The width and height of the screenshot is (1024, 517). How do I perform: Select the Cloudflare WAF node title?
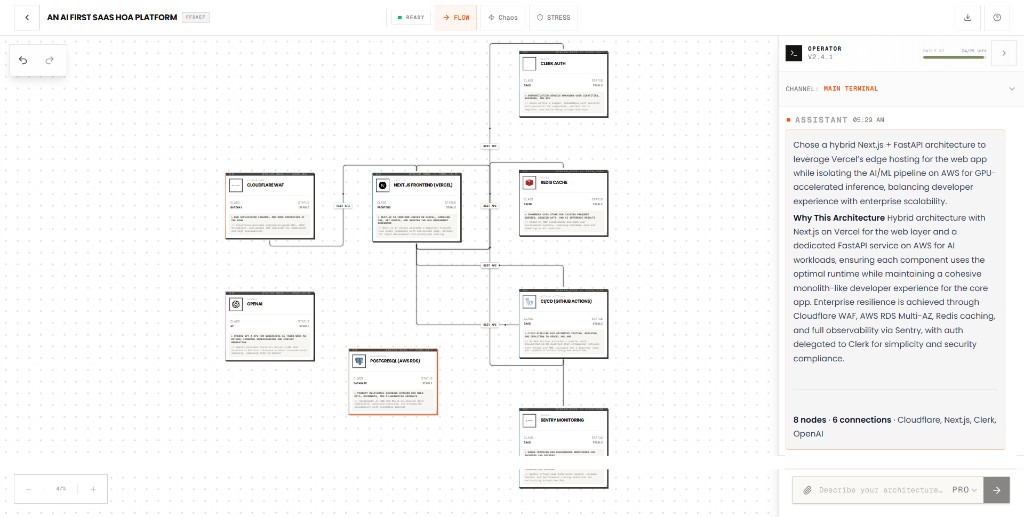(265, 185)
